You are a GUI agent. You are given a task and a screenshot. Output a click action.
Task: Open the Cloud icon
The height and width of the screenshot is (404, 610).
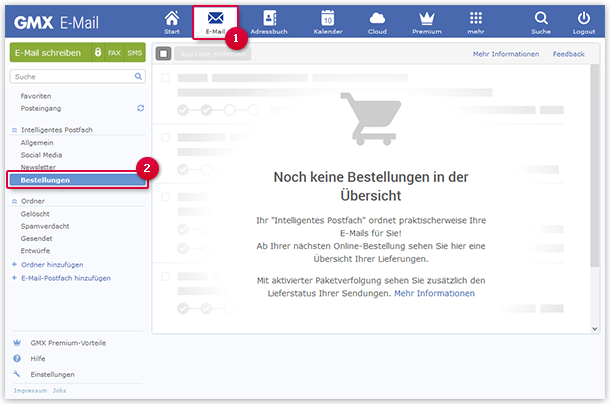coord(377,22)
